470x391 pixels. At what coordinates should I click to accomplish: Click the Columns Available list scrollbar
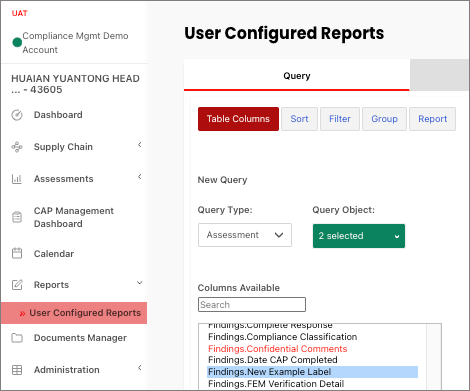[434, 357]
